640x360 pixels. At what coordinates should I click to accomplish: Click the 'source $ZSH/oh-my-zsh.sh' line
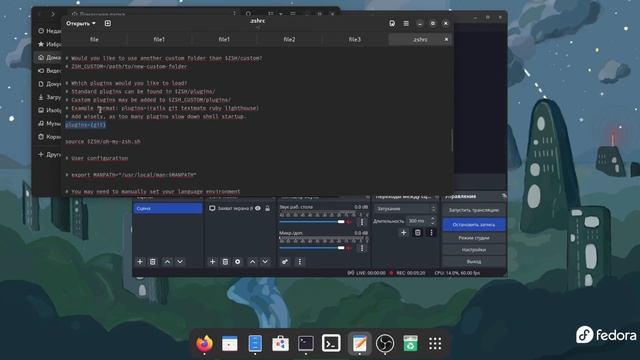coord(103,142)
